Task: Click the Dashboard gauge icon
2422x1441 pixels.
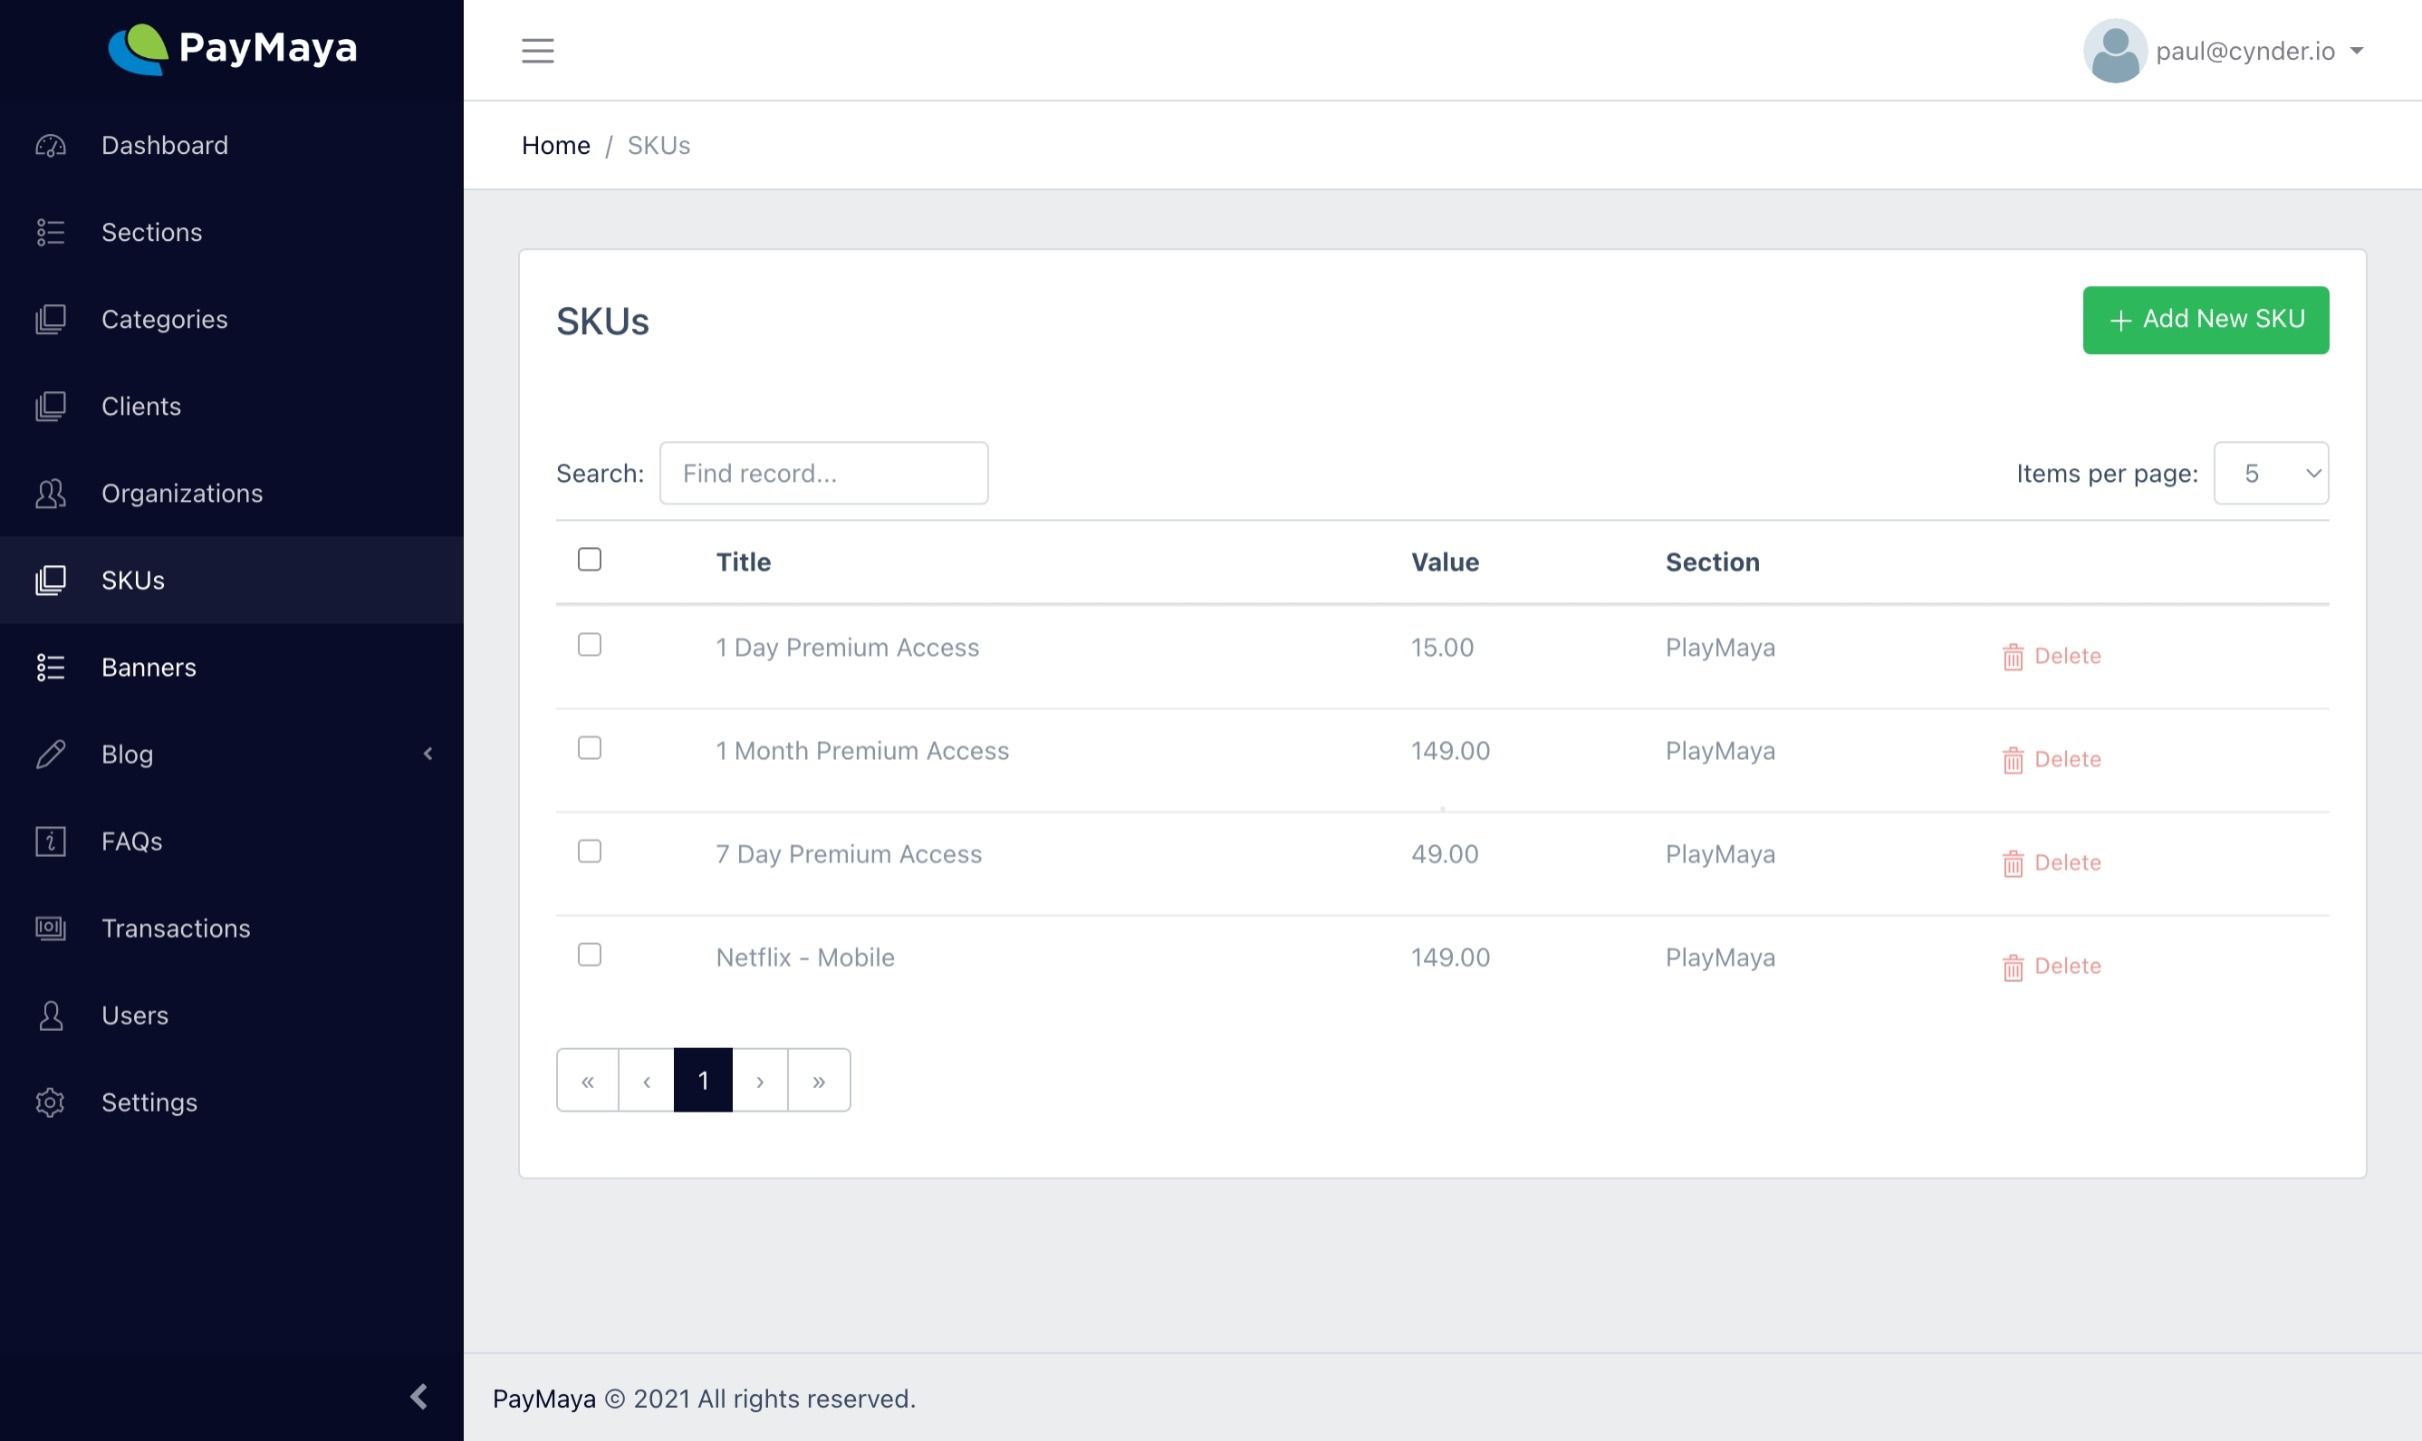Action: [50, 146]
